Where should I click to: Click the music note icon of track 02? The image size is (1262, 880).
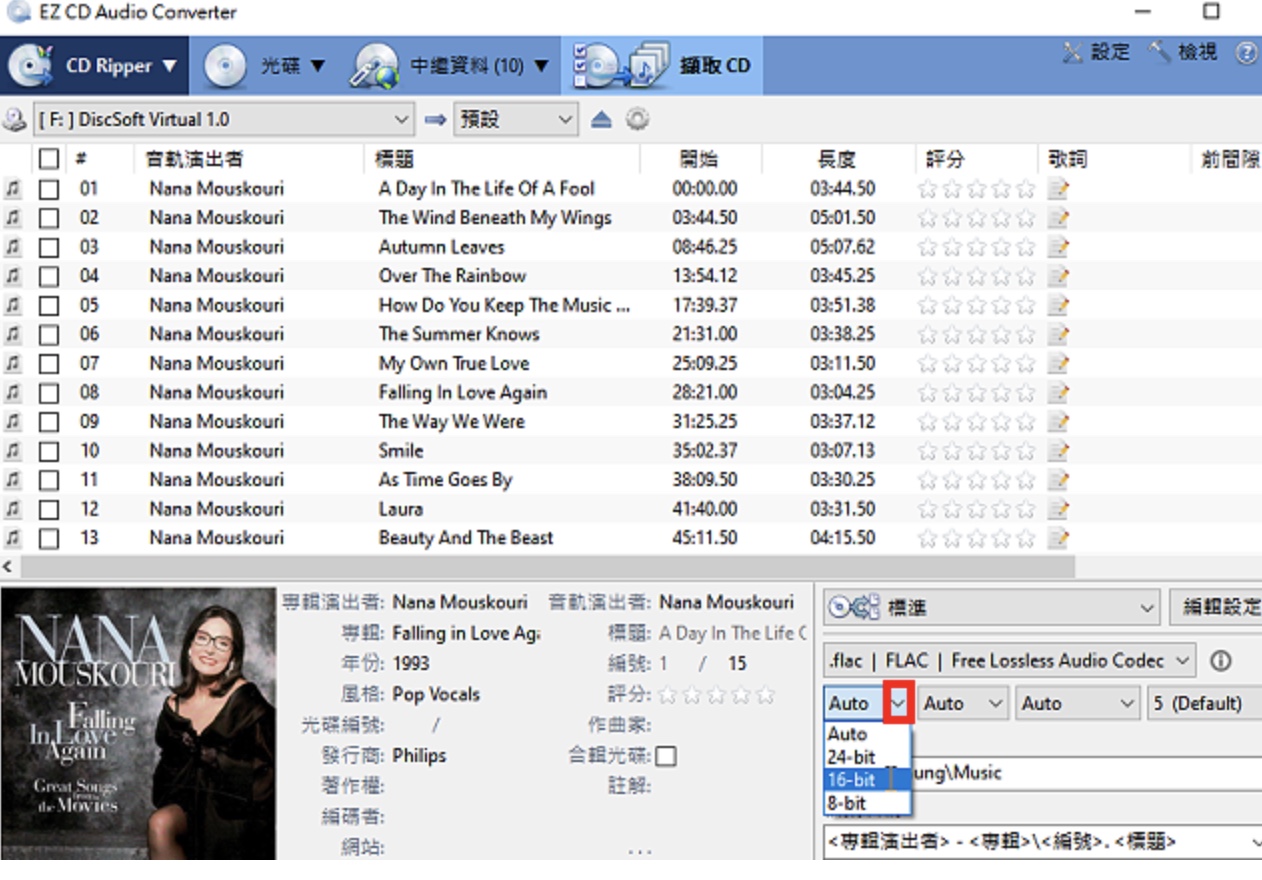click(x=13, y=218)
